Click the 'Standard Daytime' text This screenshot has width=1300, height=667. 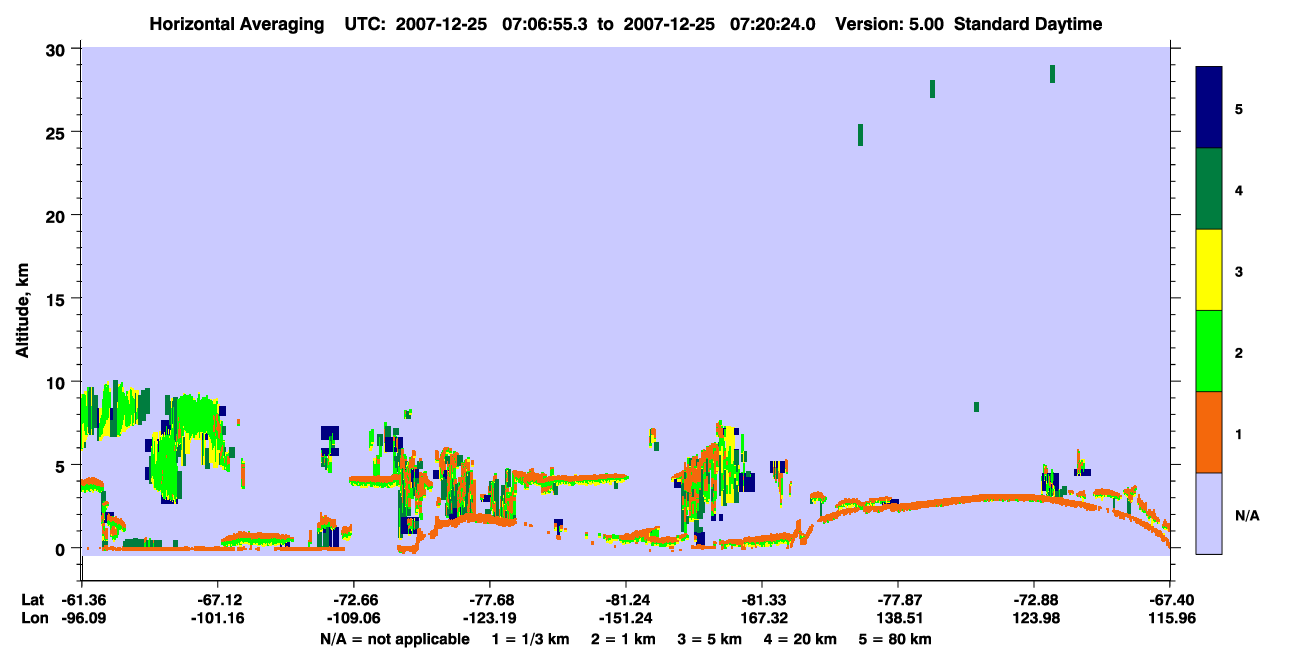tap(1029, 24)
